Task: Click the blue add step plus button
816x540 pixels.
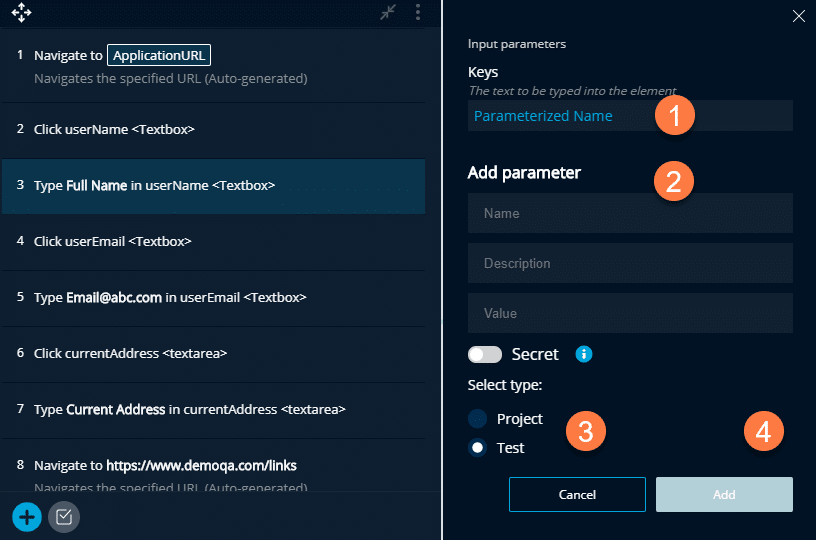Action: (27, 516)
